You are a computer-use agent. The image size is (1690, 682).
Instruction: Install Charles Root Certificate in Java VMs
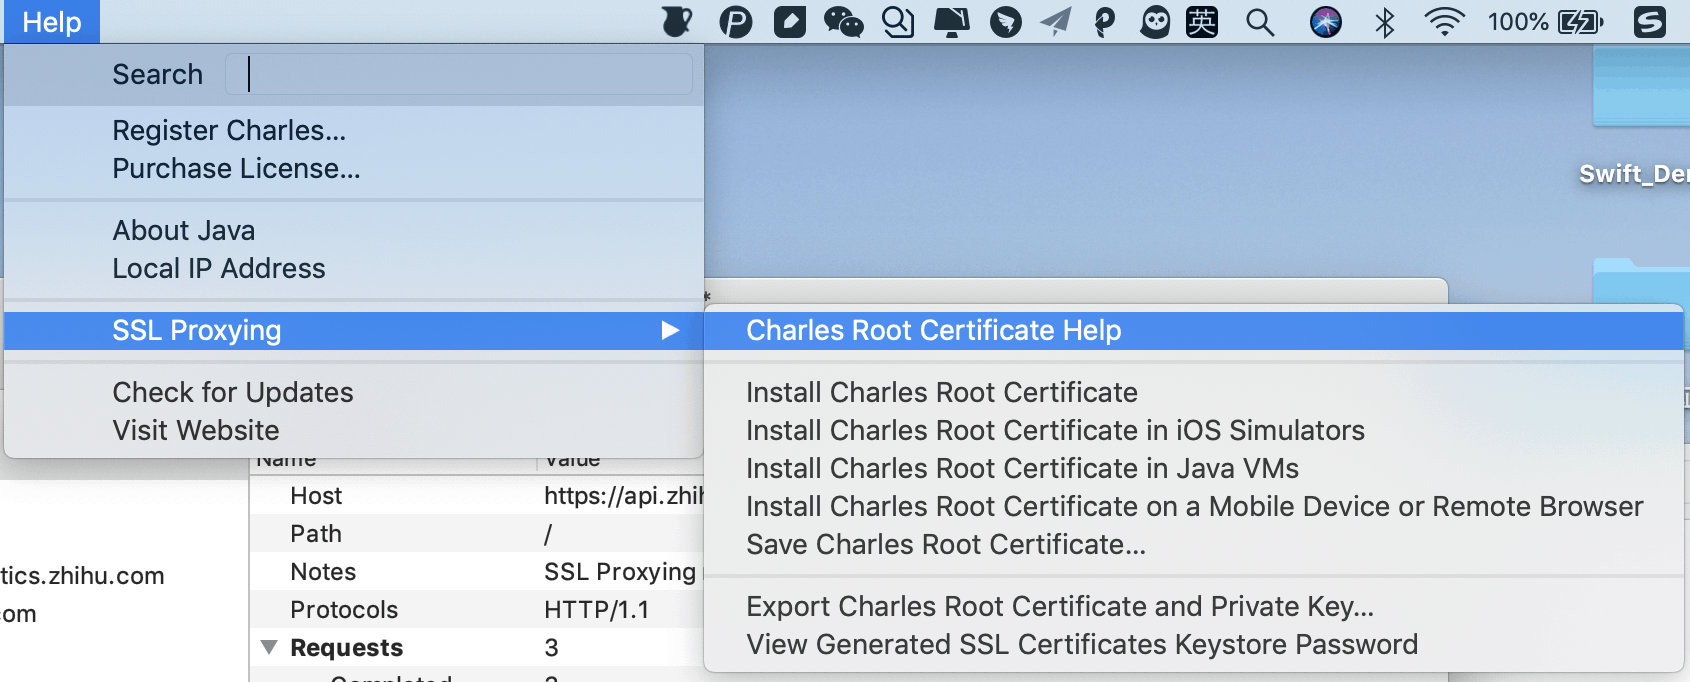tap(1194, 469)
